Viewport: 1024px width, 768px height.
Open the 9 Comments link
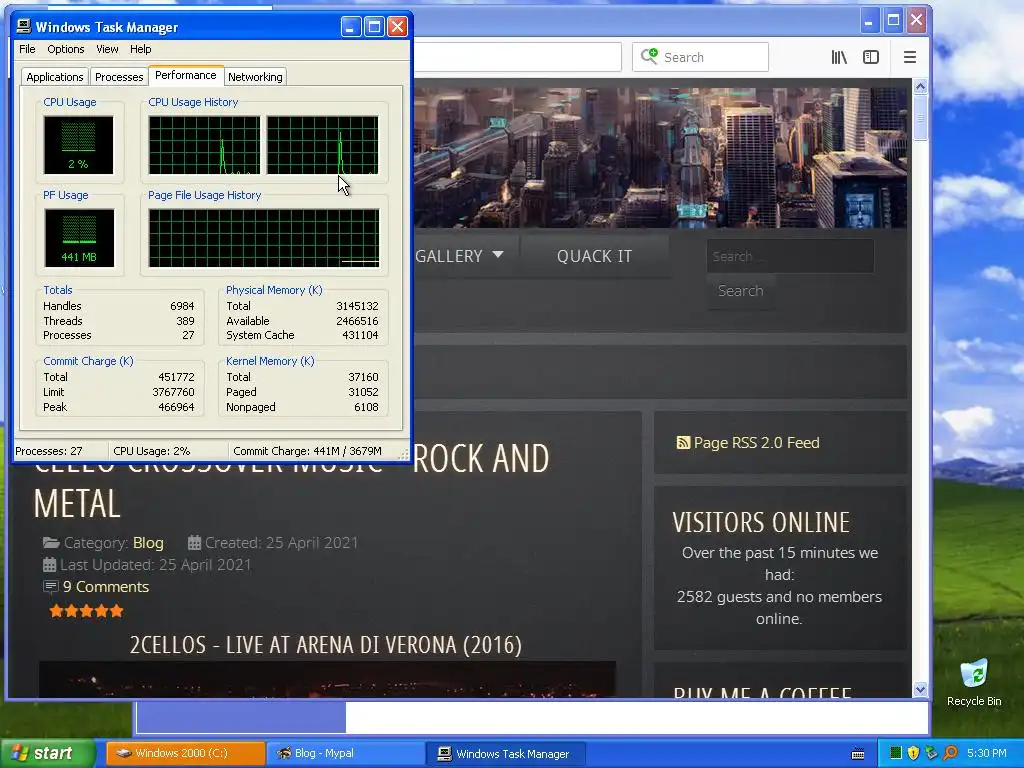coord(106,586)
